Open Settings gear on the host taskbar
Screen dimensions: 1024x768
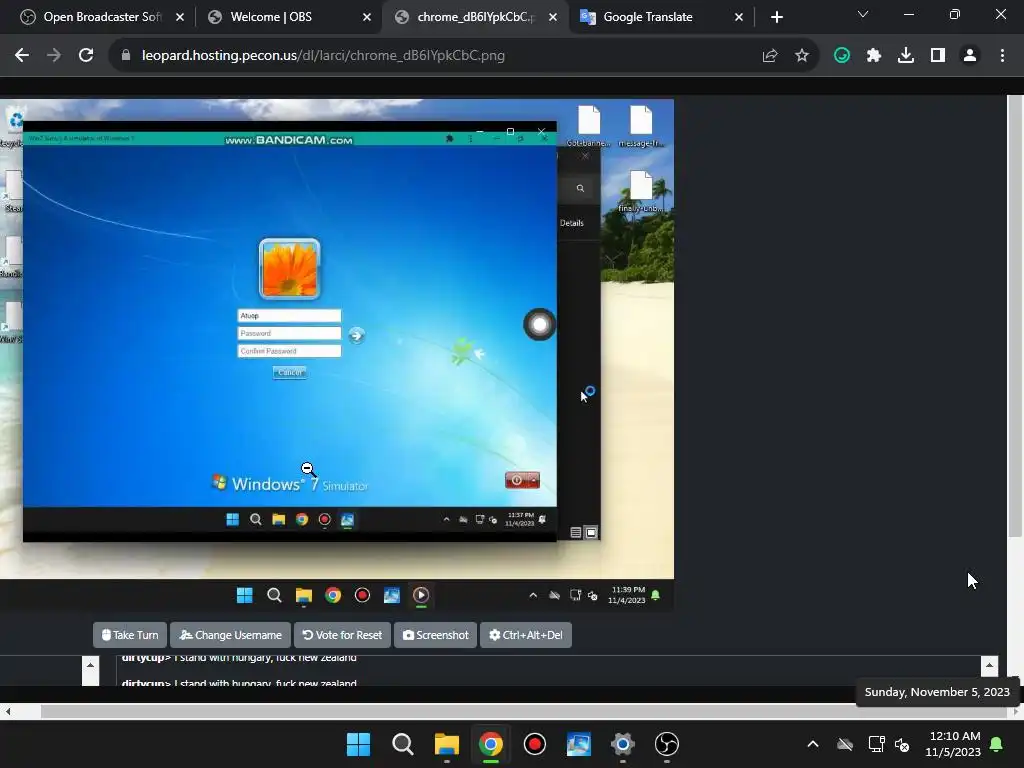pos(622,744)
